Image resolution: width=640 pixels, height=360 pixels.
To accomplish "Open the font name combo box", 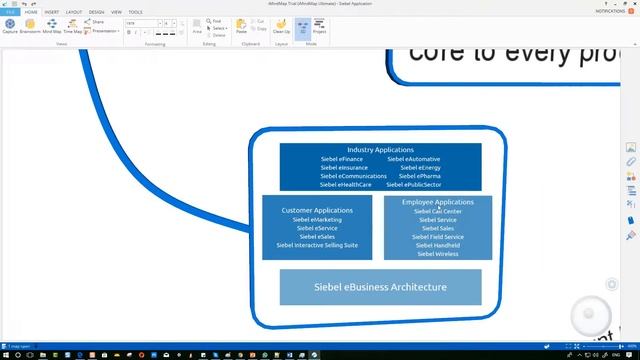I will (144, 23).
